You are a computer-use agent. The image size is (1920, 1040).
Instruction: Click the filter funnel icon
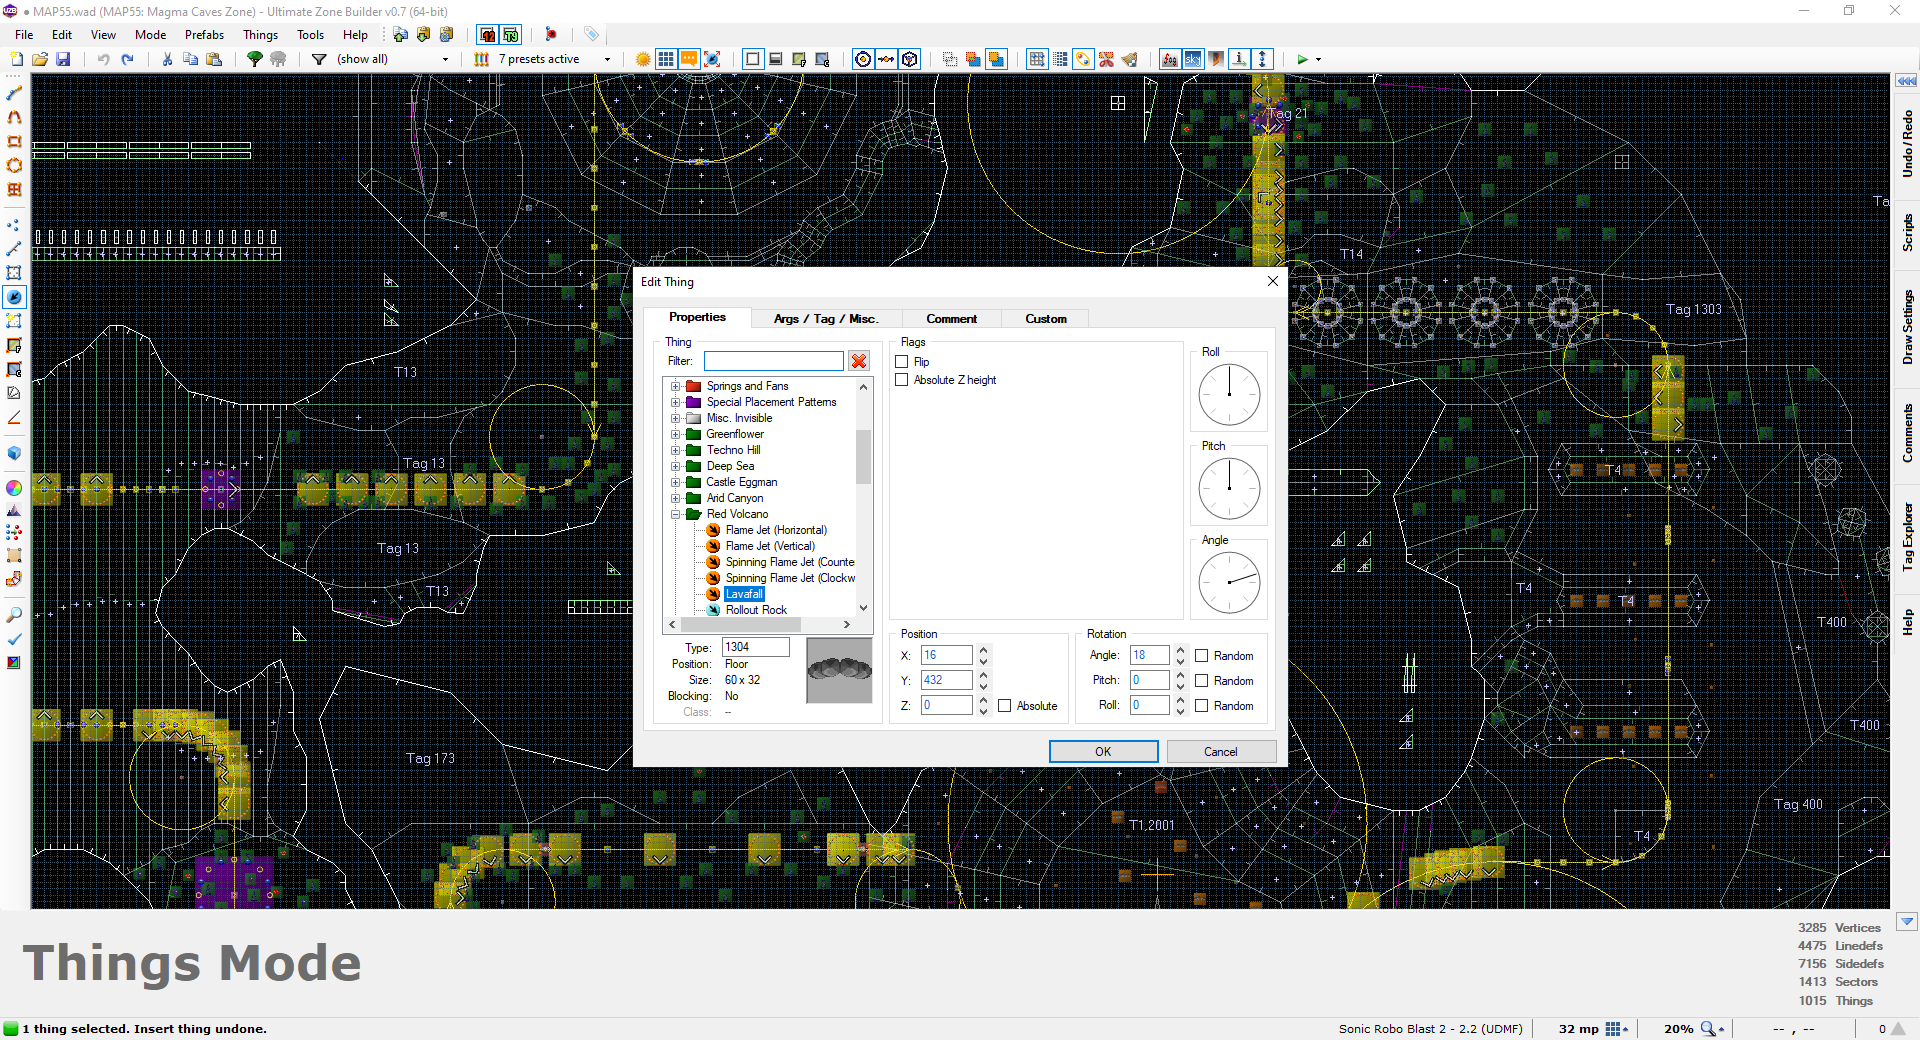(x=319, y=59)
